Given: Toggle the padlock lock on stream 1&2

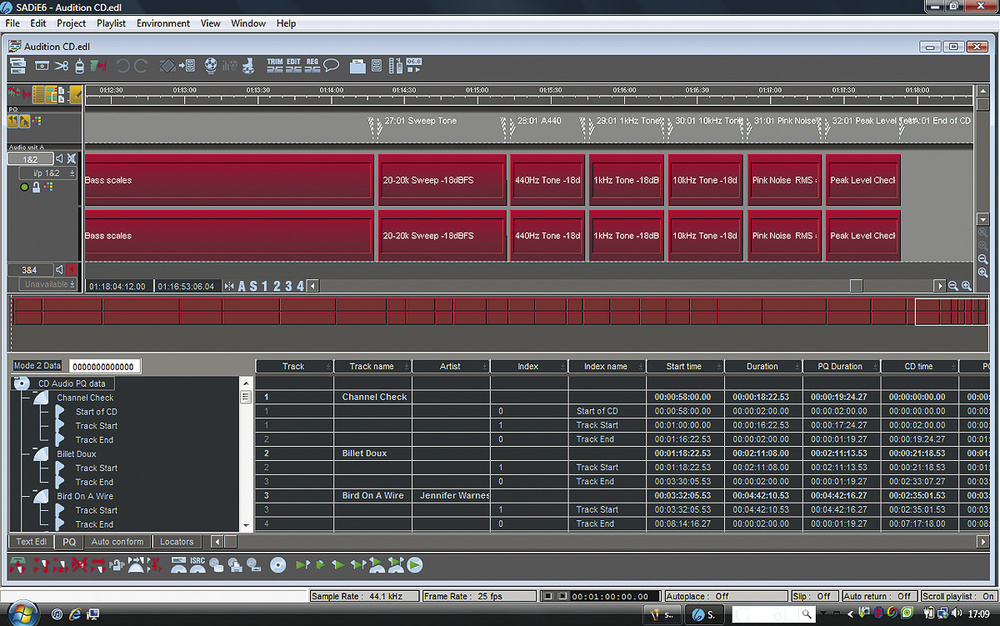Looking at the screenshot, I should pos(36,187).
